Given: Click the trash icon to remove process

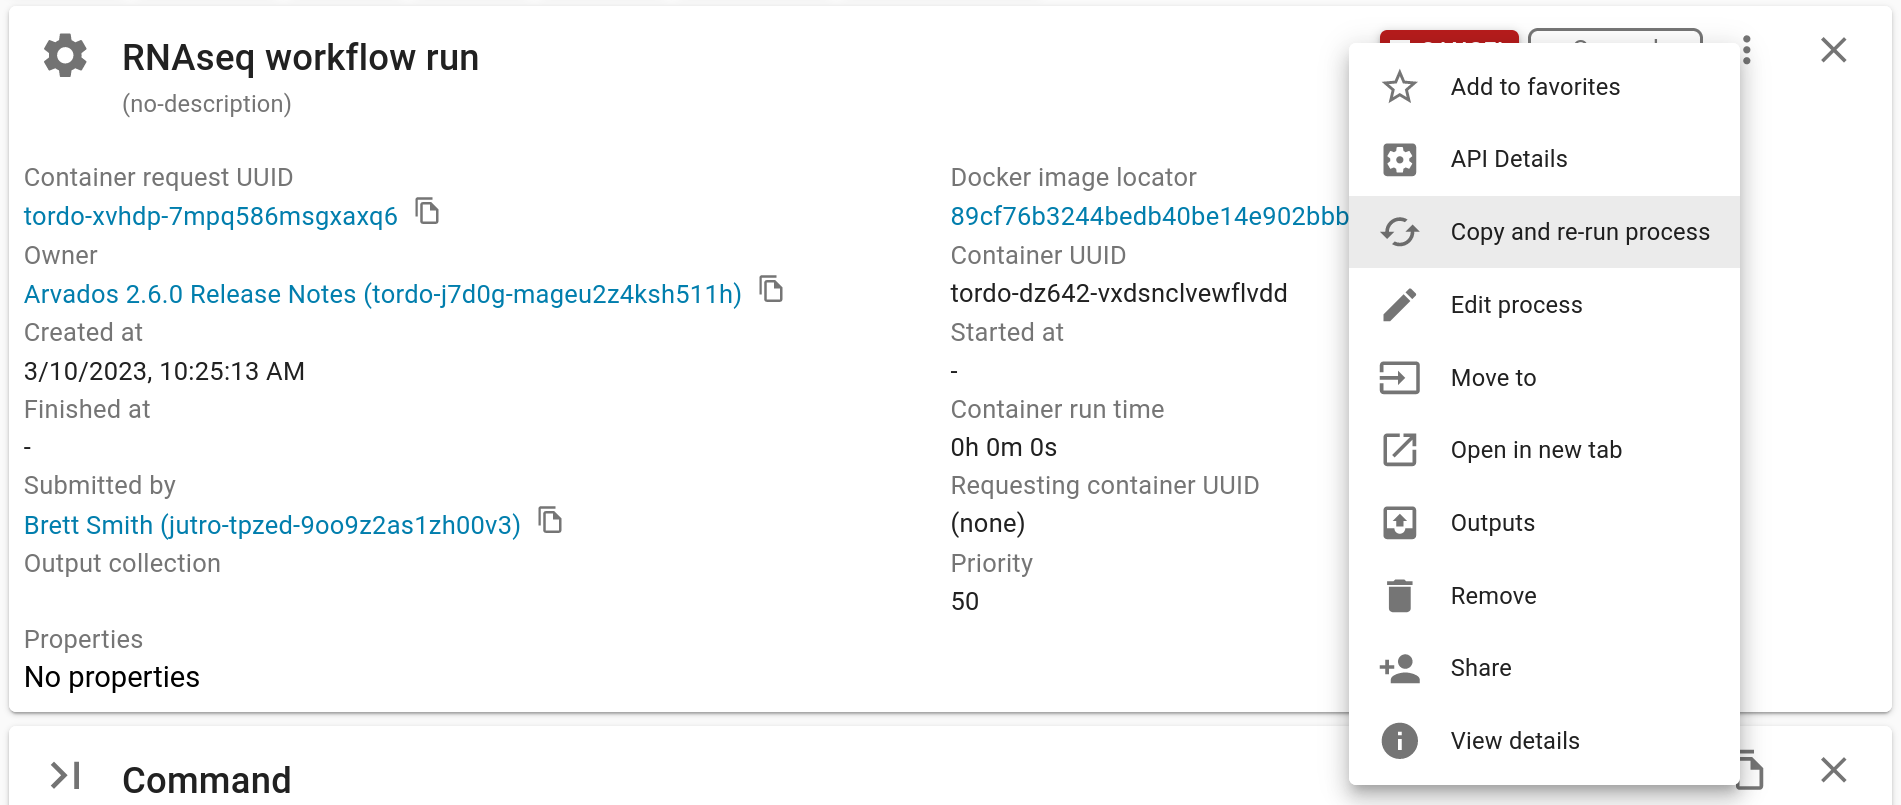Looking at the screenshot, I should (1399, 596).
